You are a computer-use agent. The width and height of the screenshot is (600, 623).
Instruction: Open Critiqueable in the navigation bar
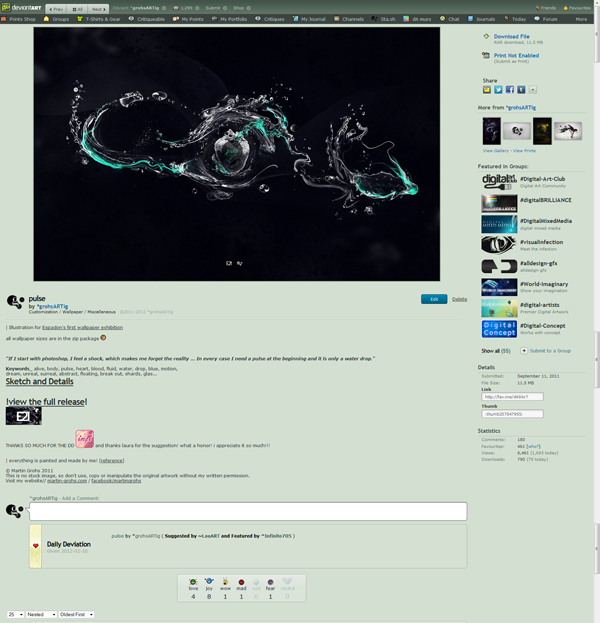[x=147, y=19]
